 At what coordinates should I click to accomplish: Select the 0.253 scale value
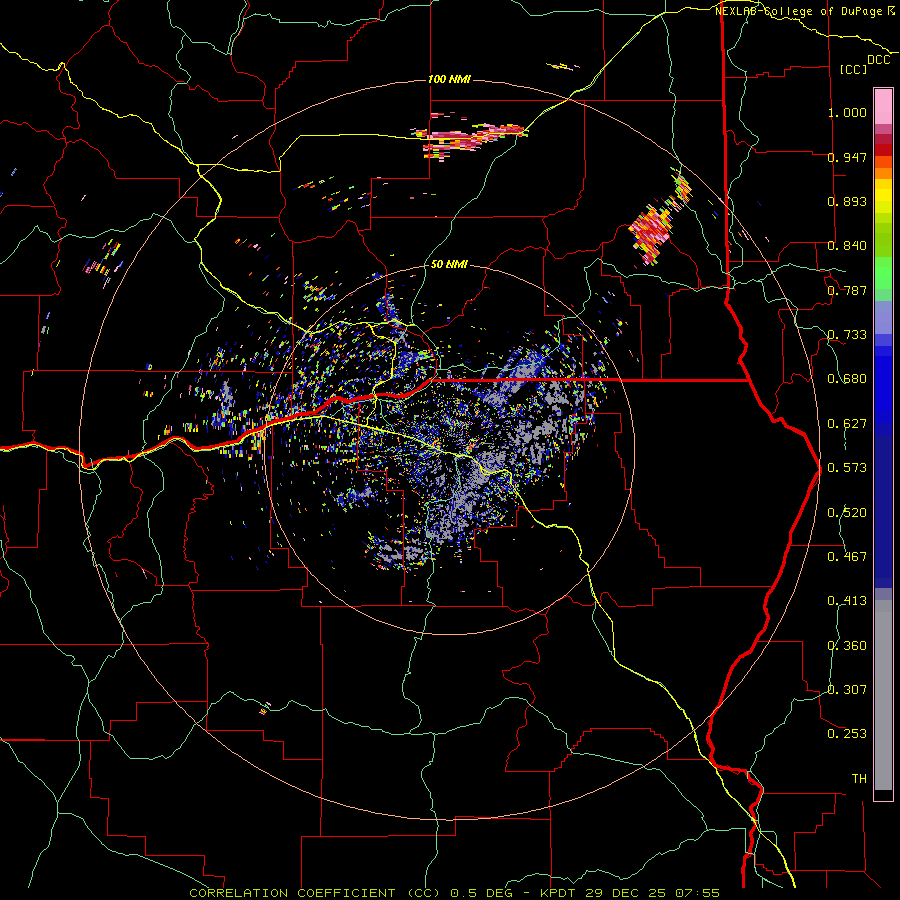coord(847,734)
